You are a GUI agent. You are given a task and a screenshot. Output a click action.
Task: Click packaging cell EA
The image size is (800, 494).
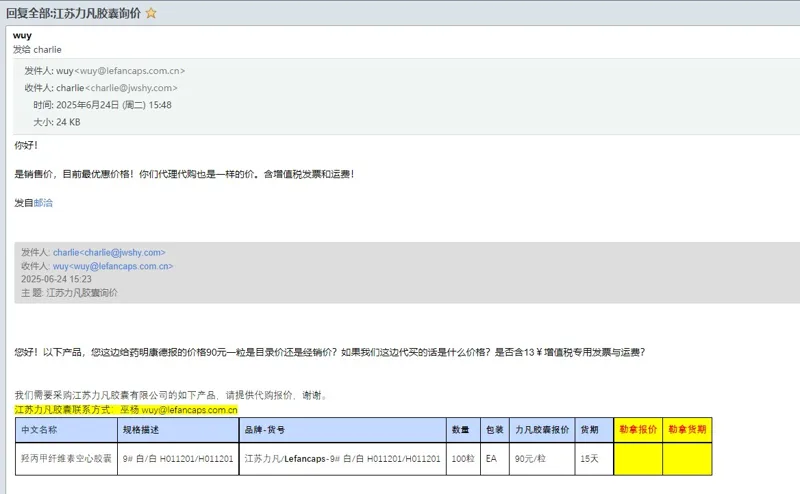[494, 458]
